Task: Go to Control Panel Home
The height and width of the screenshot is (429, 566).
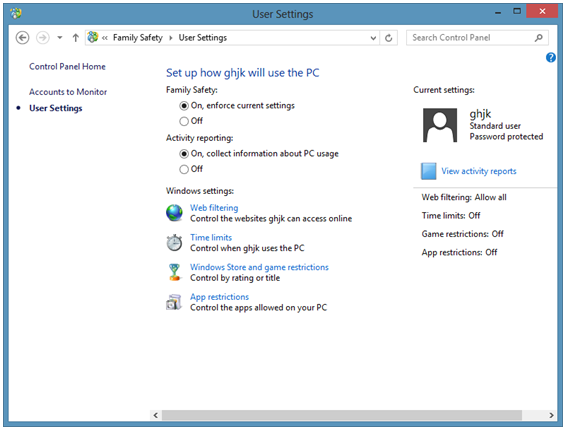Action: 68,66
